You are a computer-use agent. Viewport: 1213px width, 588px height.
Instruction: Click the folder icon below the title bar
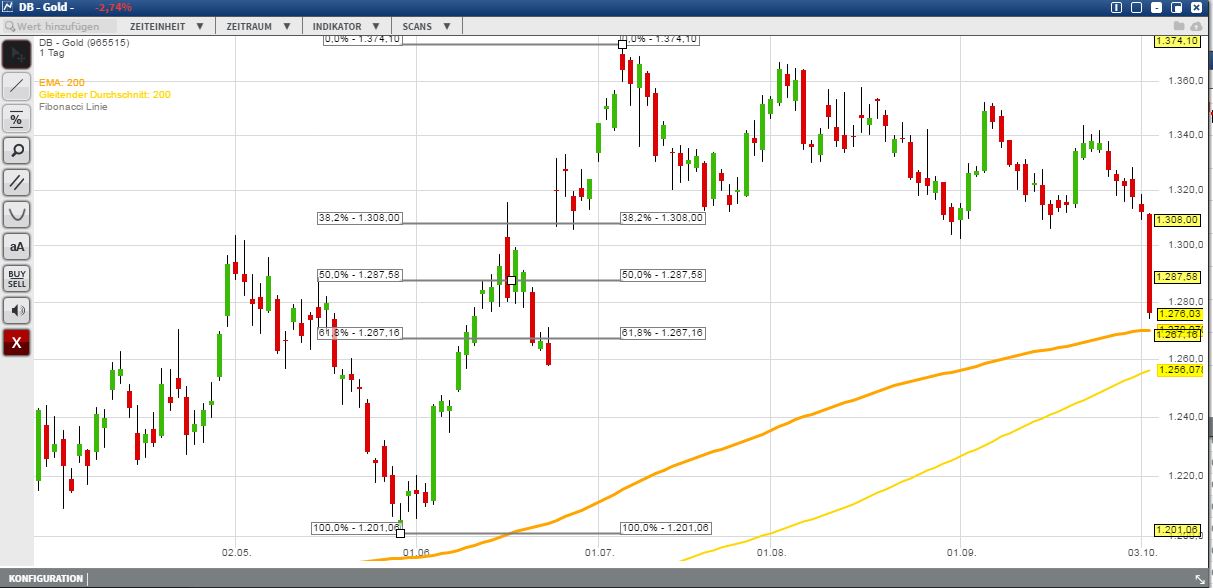1178,25
